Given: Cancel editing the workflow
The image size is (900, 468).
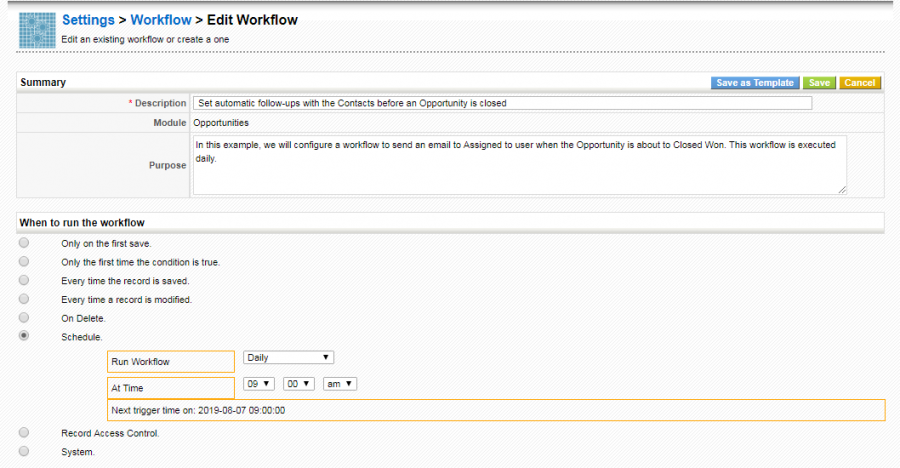Looking at the screenshot, I should click(859, 83).
